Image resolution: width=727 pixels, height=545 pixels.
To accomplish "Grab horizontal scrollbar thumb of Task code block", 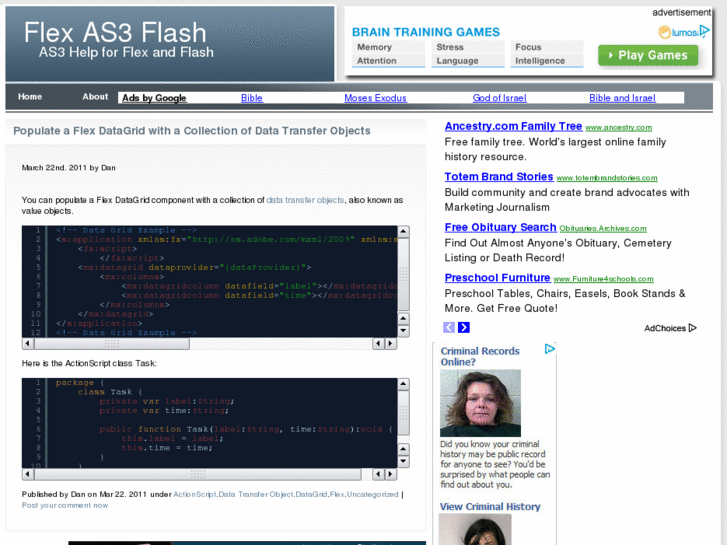I will pos(198,474).
